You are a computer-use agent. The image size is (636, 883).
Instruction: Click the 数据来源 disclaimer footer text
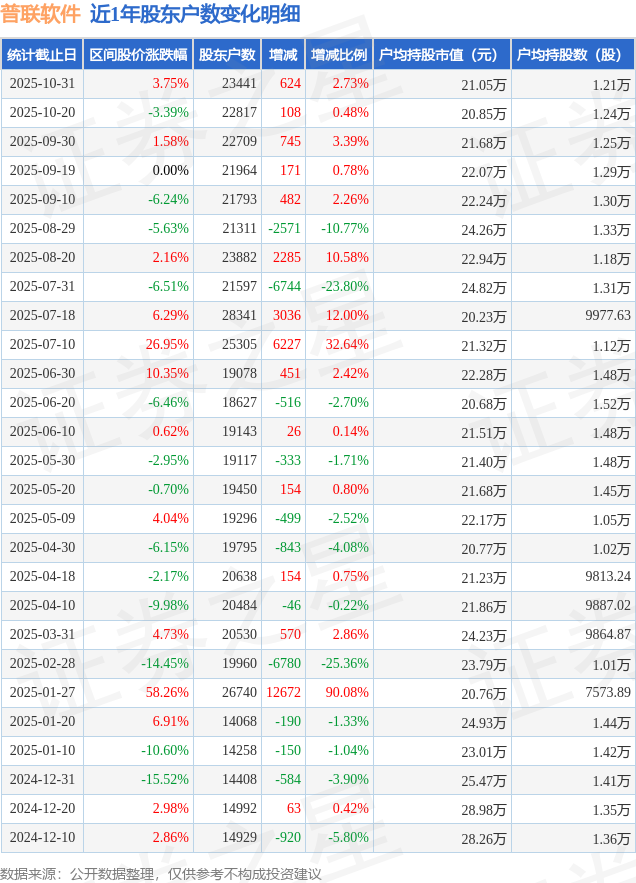point(161,873)
